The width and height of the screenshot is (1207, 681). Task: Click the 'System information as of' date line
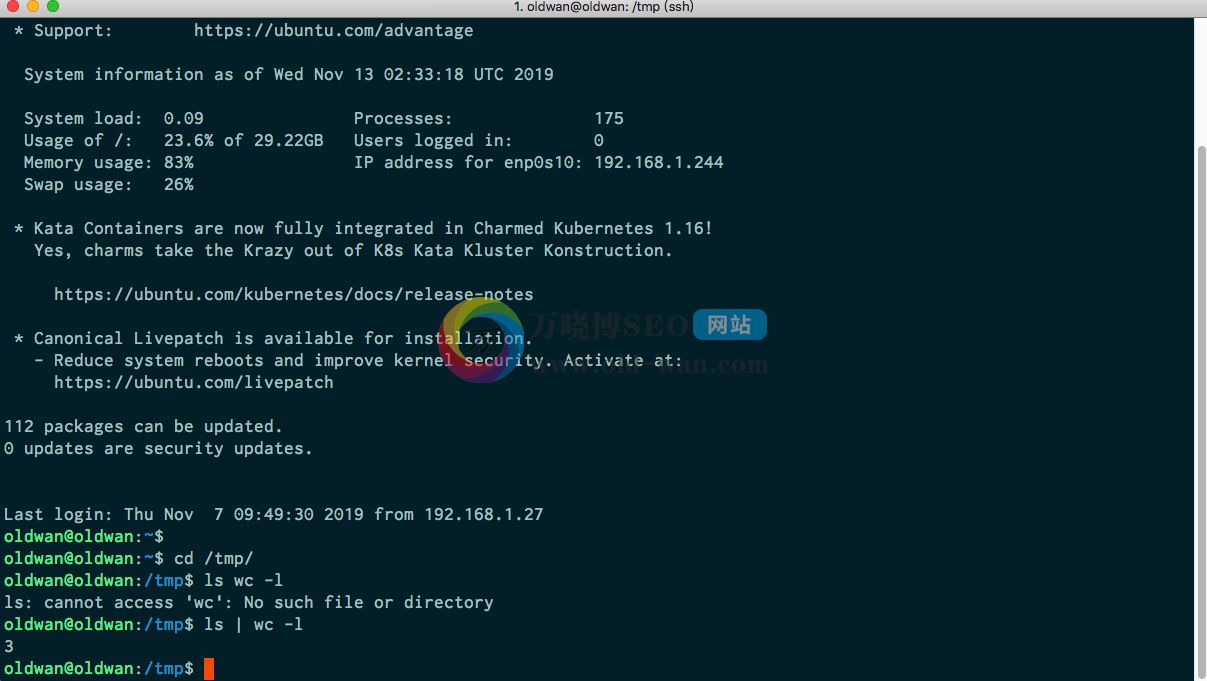click(289, 75)
